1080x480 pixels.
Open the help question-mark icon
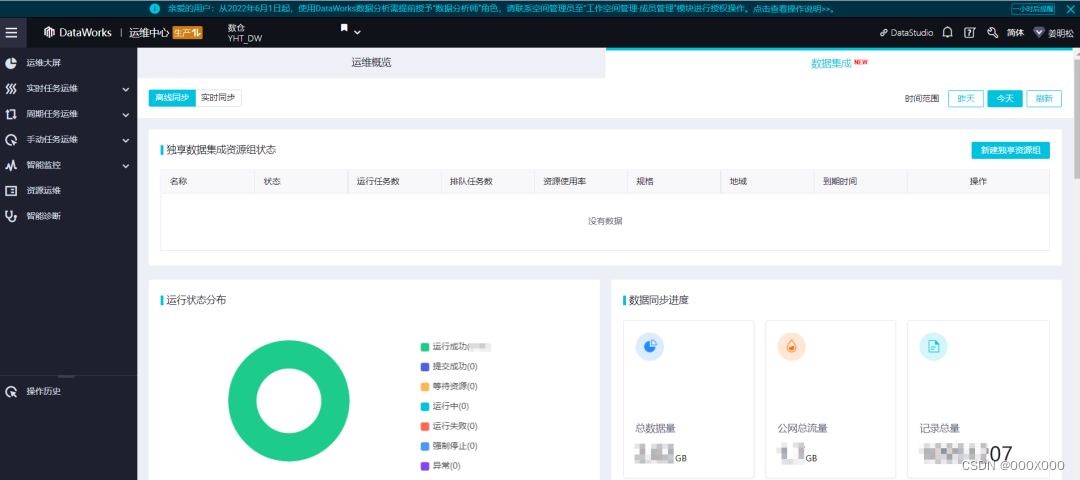pyautogui.click(x=969, y=32)
